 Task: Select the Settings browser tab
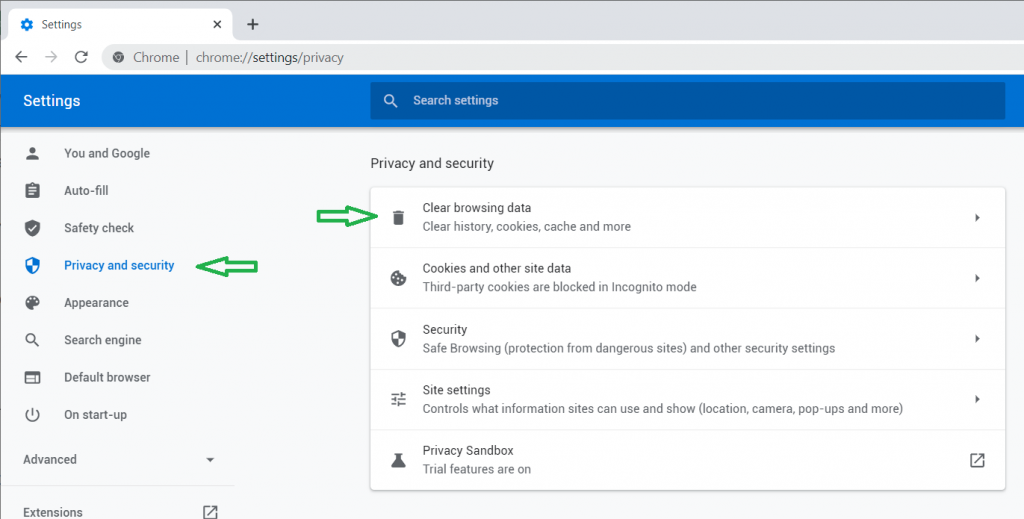(x=120, y=24)
